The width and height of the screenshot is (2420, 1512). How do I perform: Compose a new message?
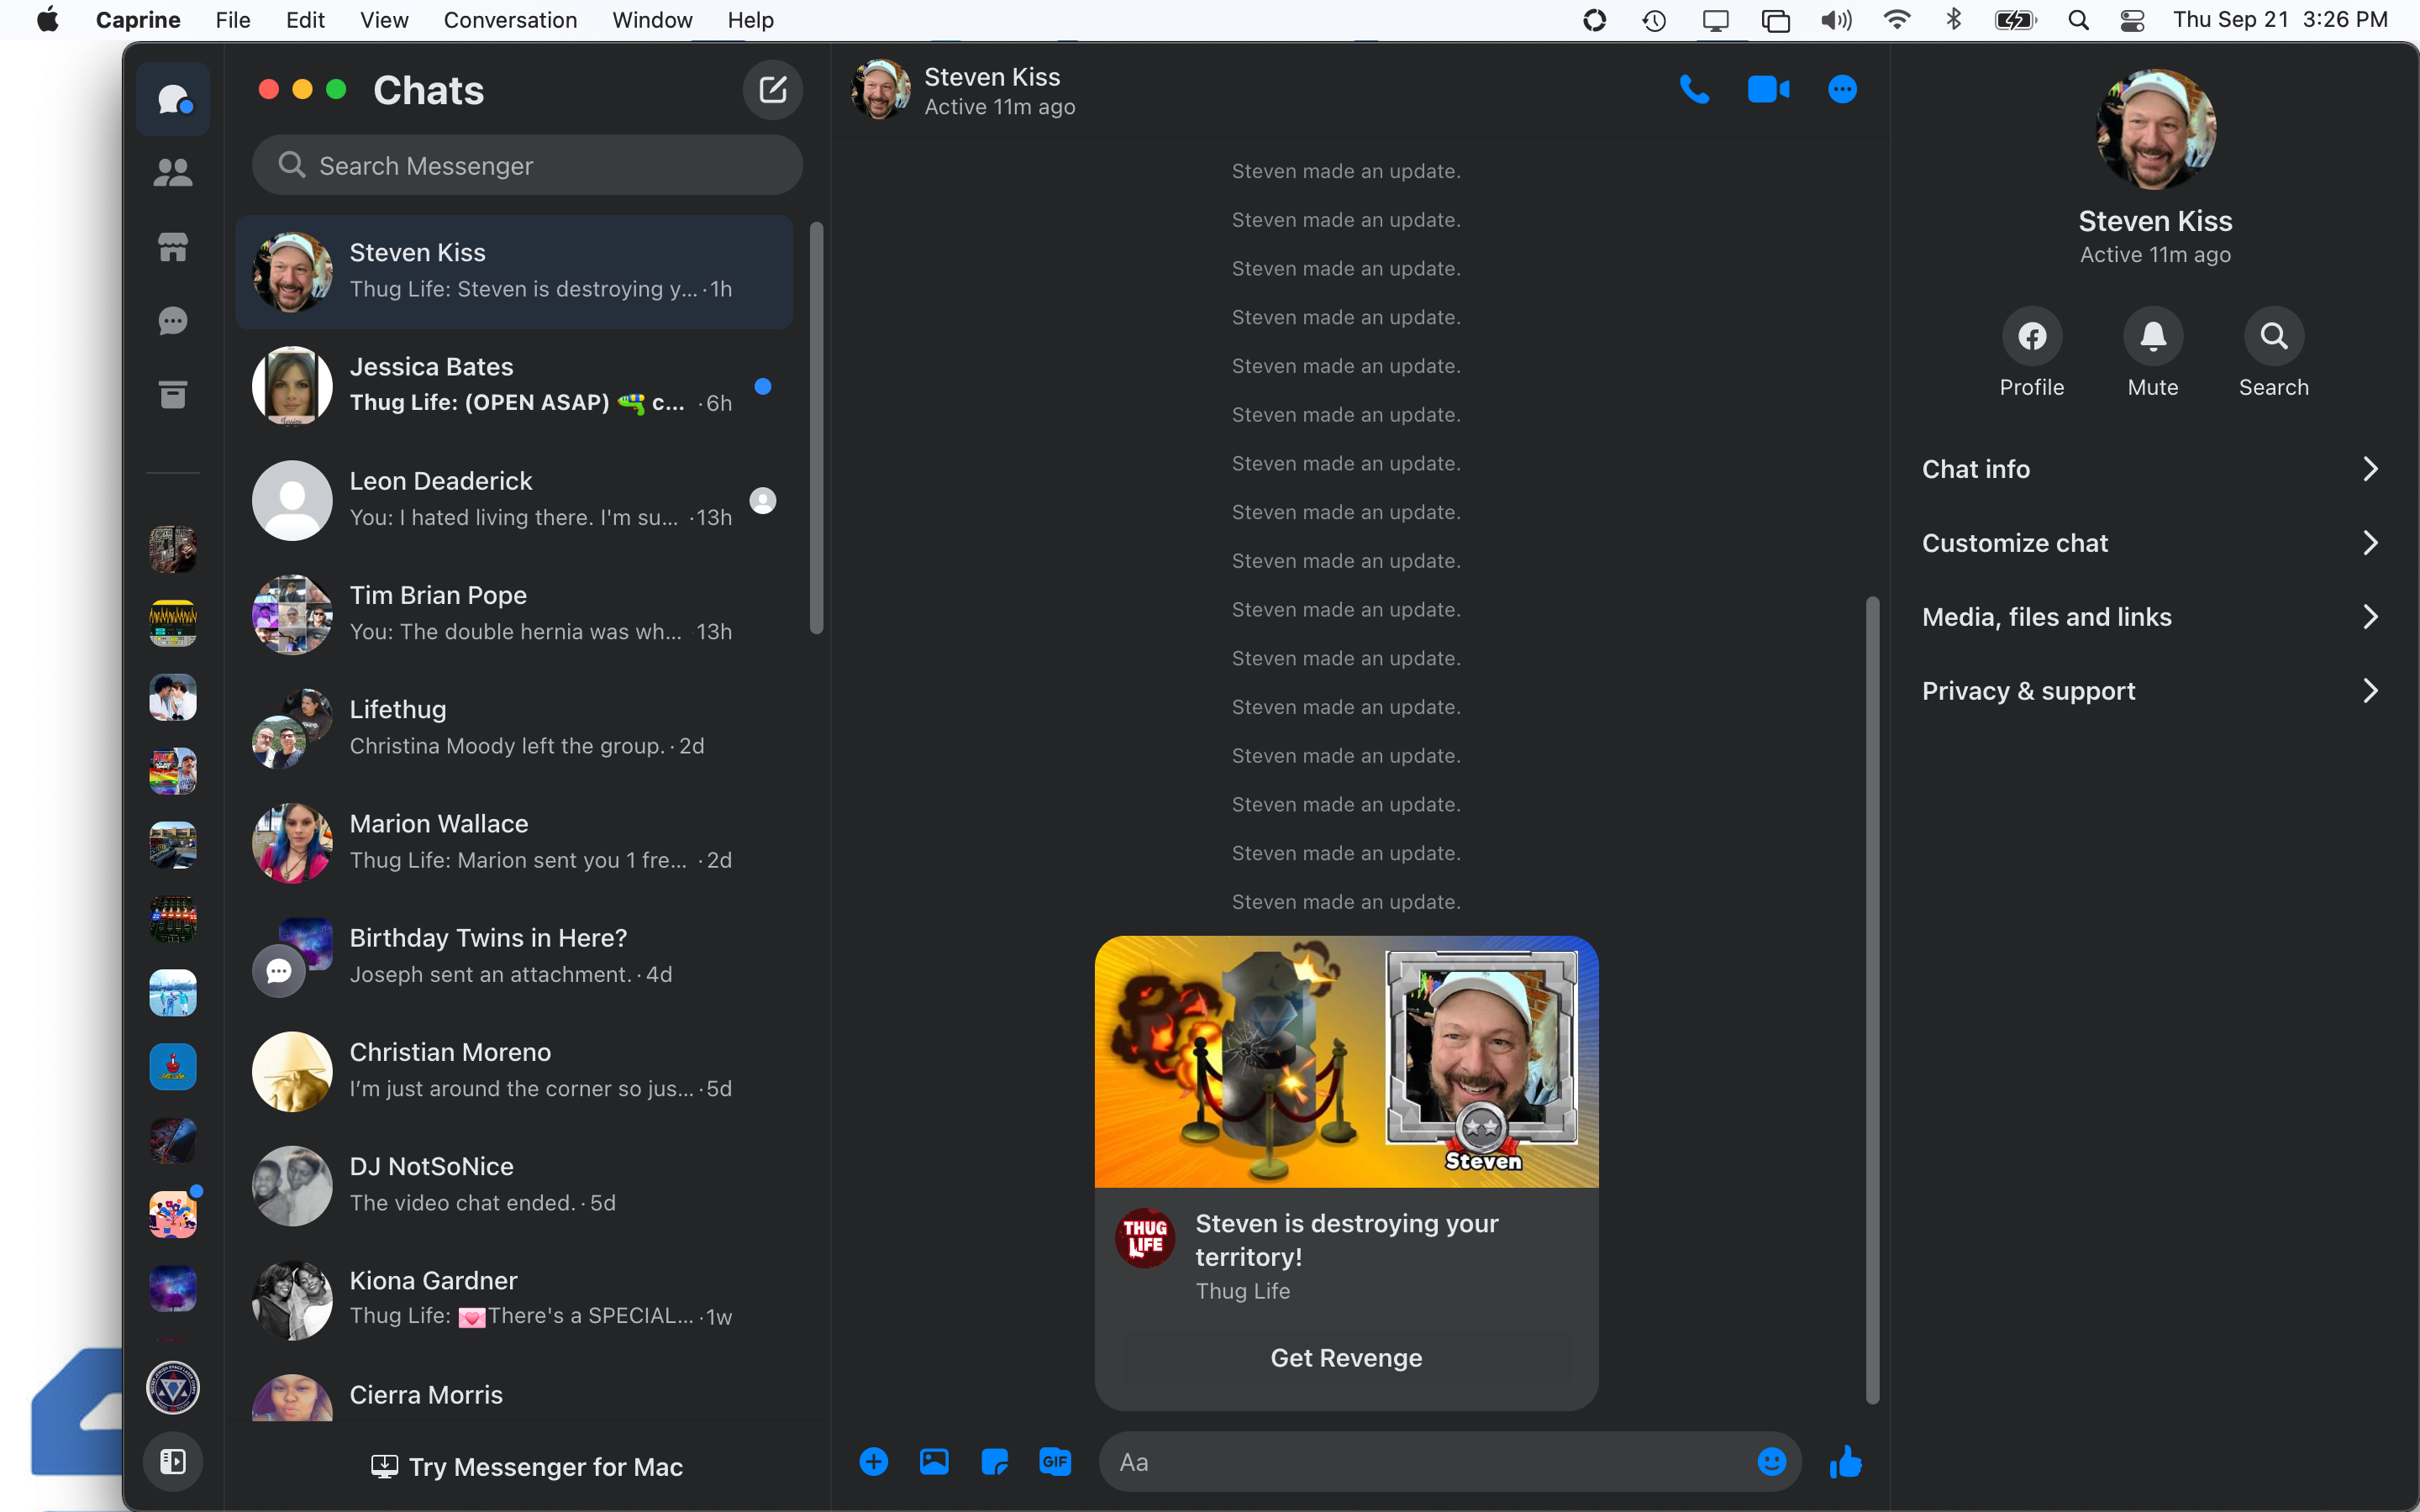[x=771, y=89]
